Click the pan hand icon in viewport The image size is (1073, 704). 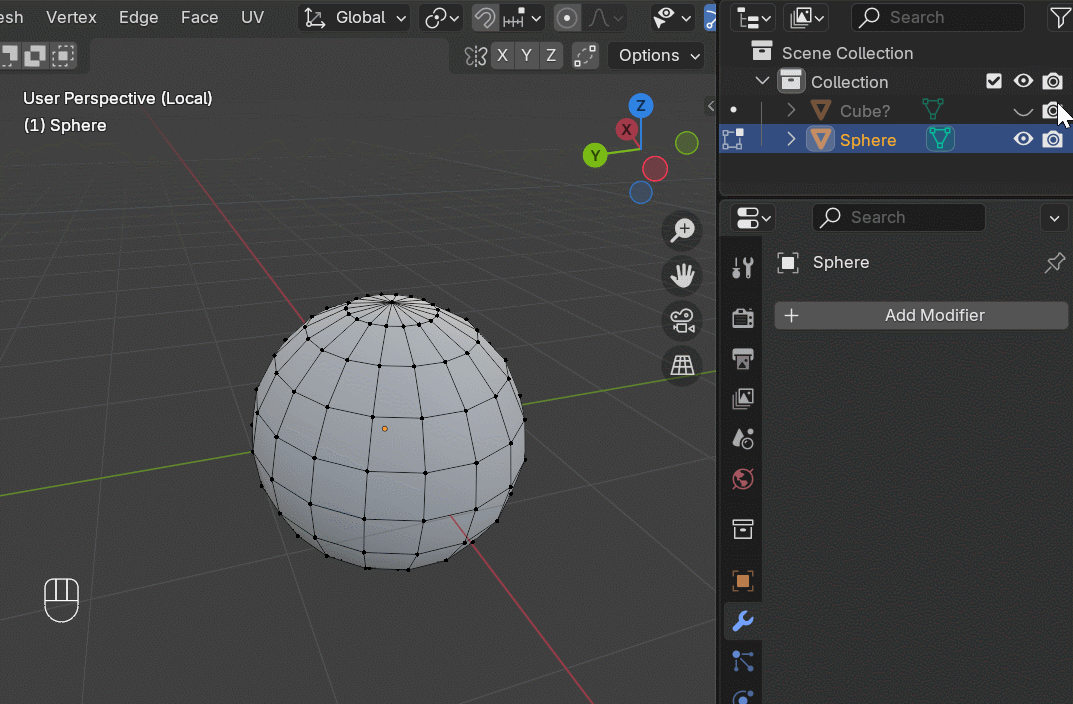tap(682, 276)
